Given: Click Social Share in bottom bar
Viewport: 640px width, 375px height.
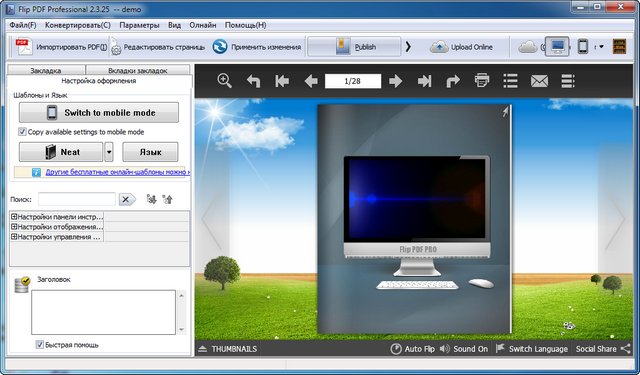Looking at the screenshot, I should coord(603,349).
